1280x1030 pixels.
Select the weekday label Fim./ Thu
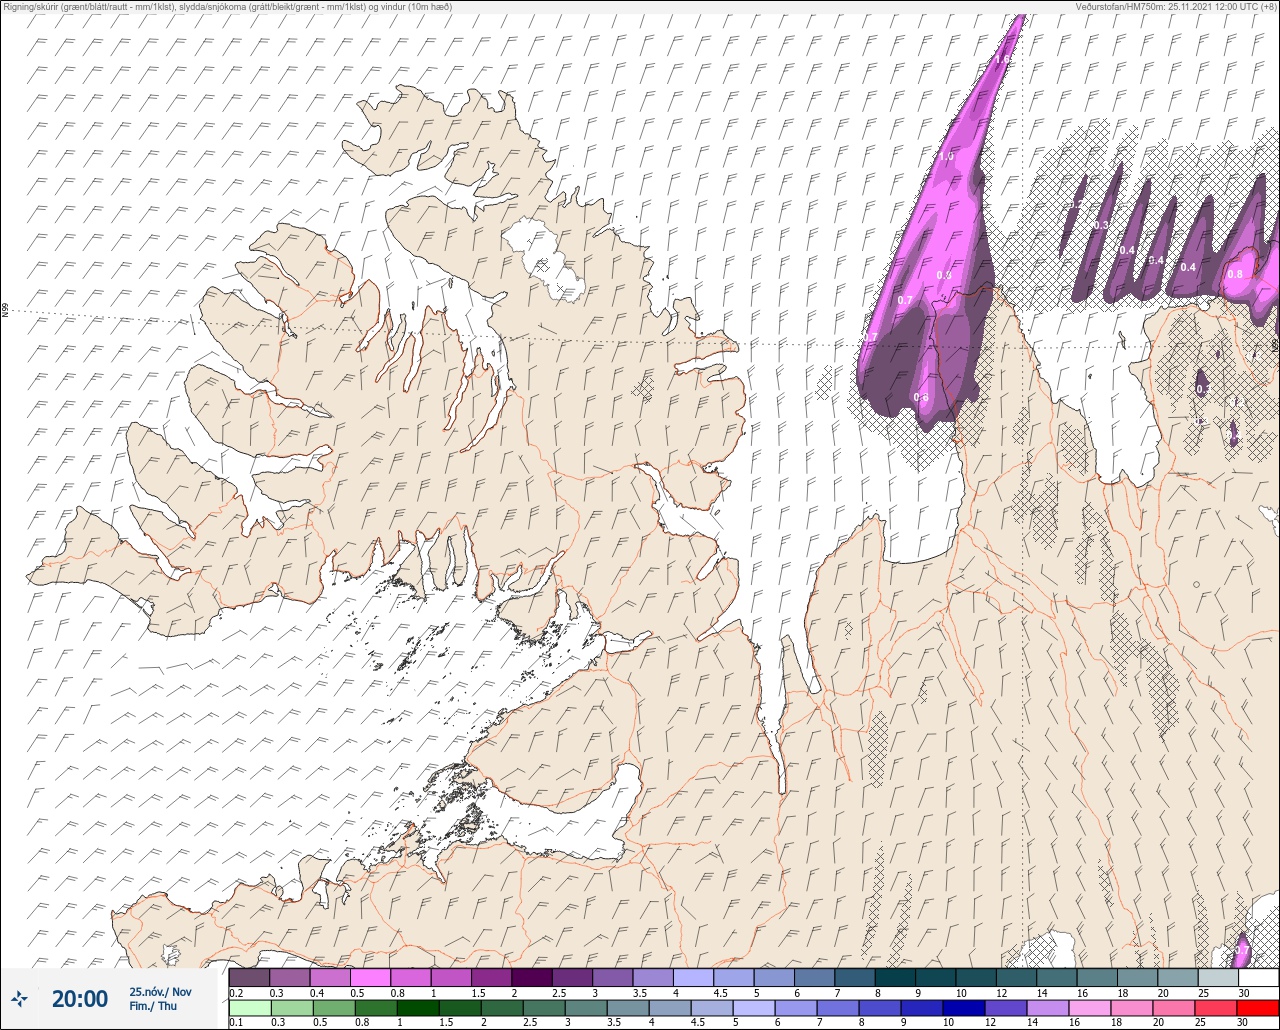pyautogui.click(x=152, y=1005)
